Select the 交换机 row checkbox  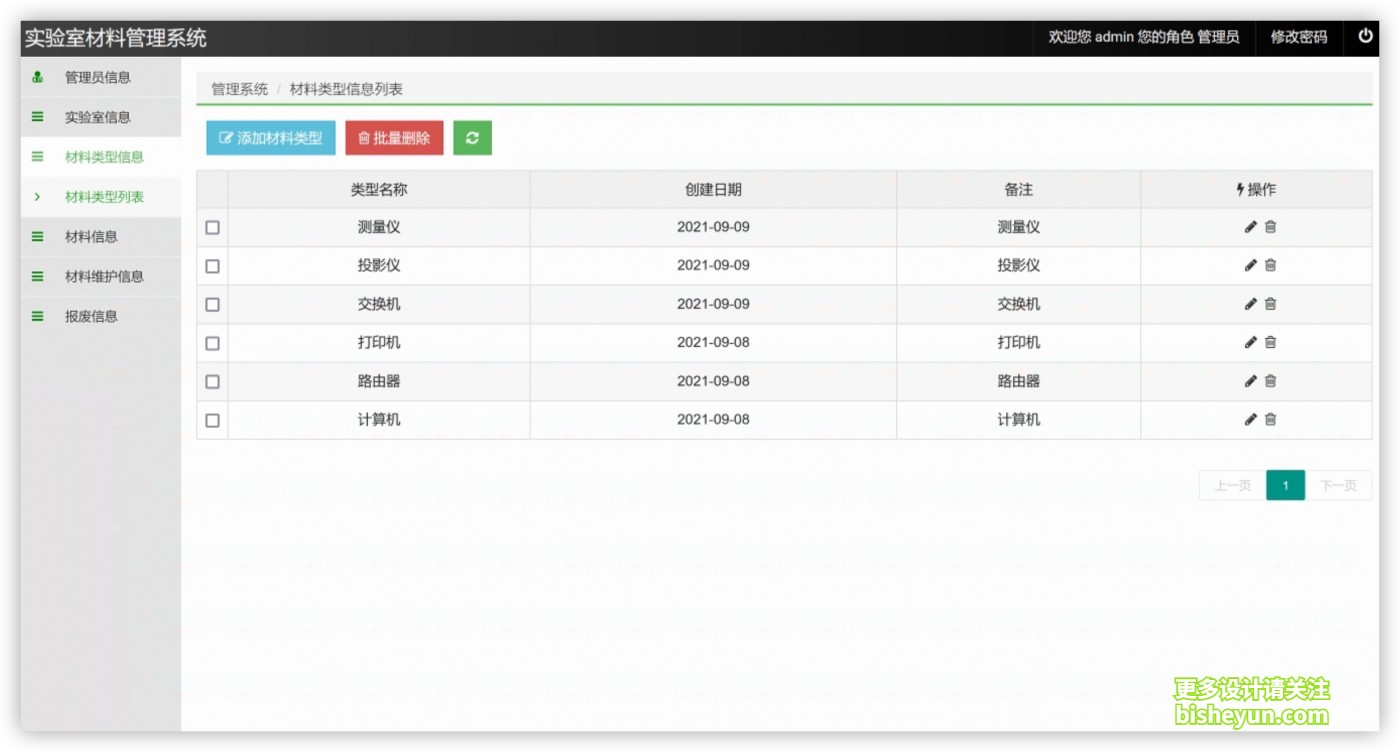pos(212,304)
